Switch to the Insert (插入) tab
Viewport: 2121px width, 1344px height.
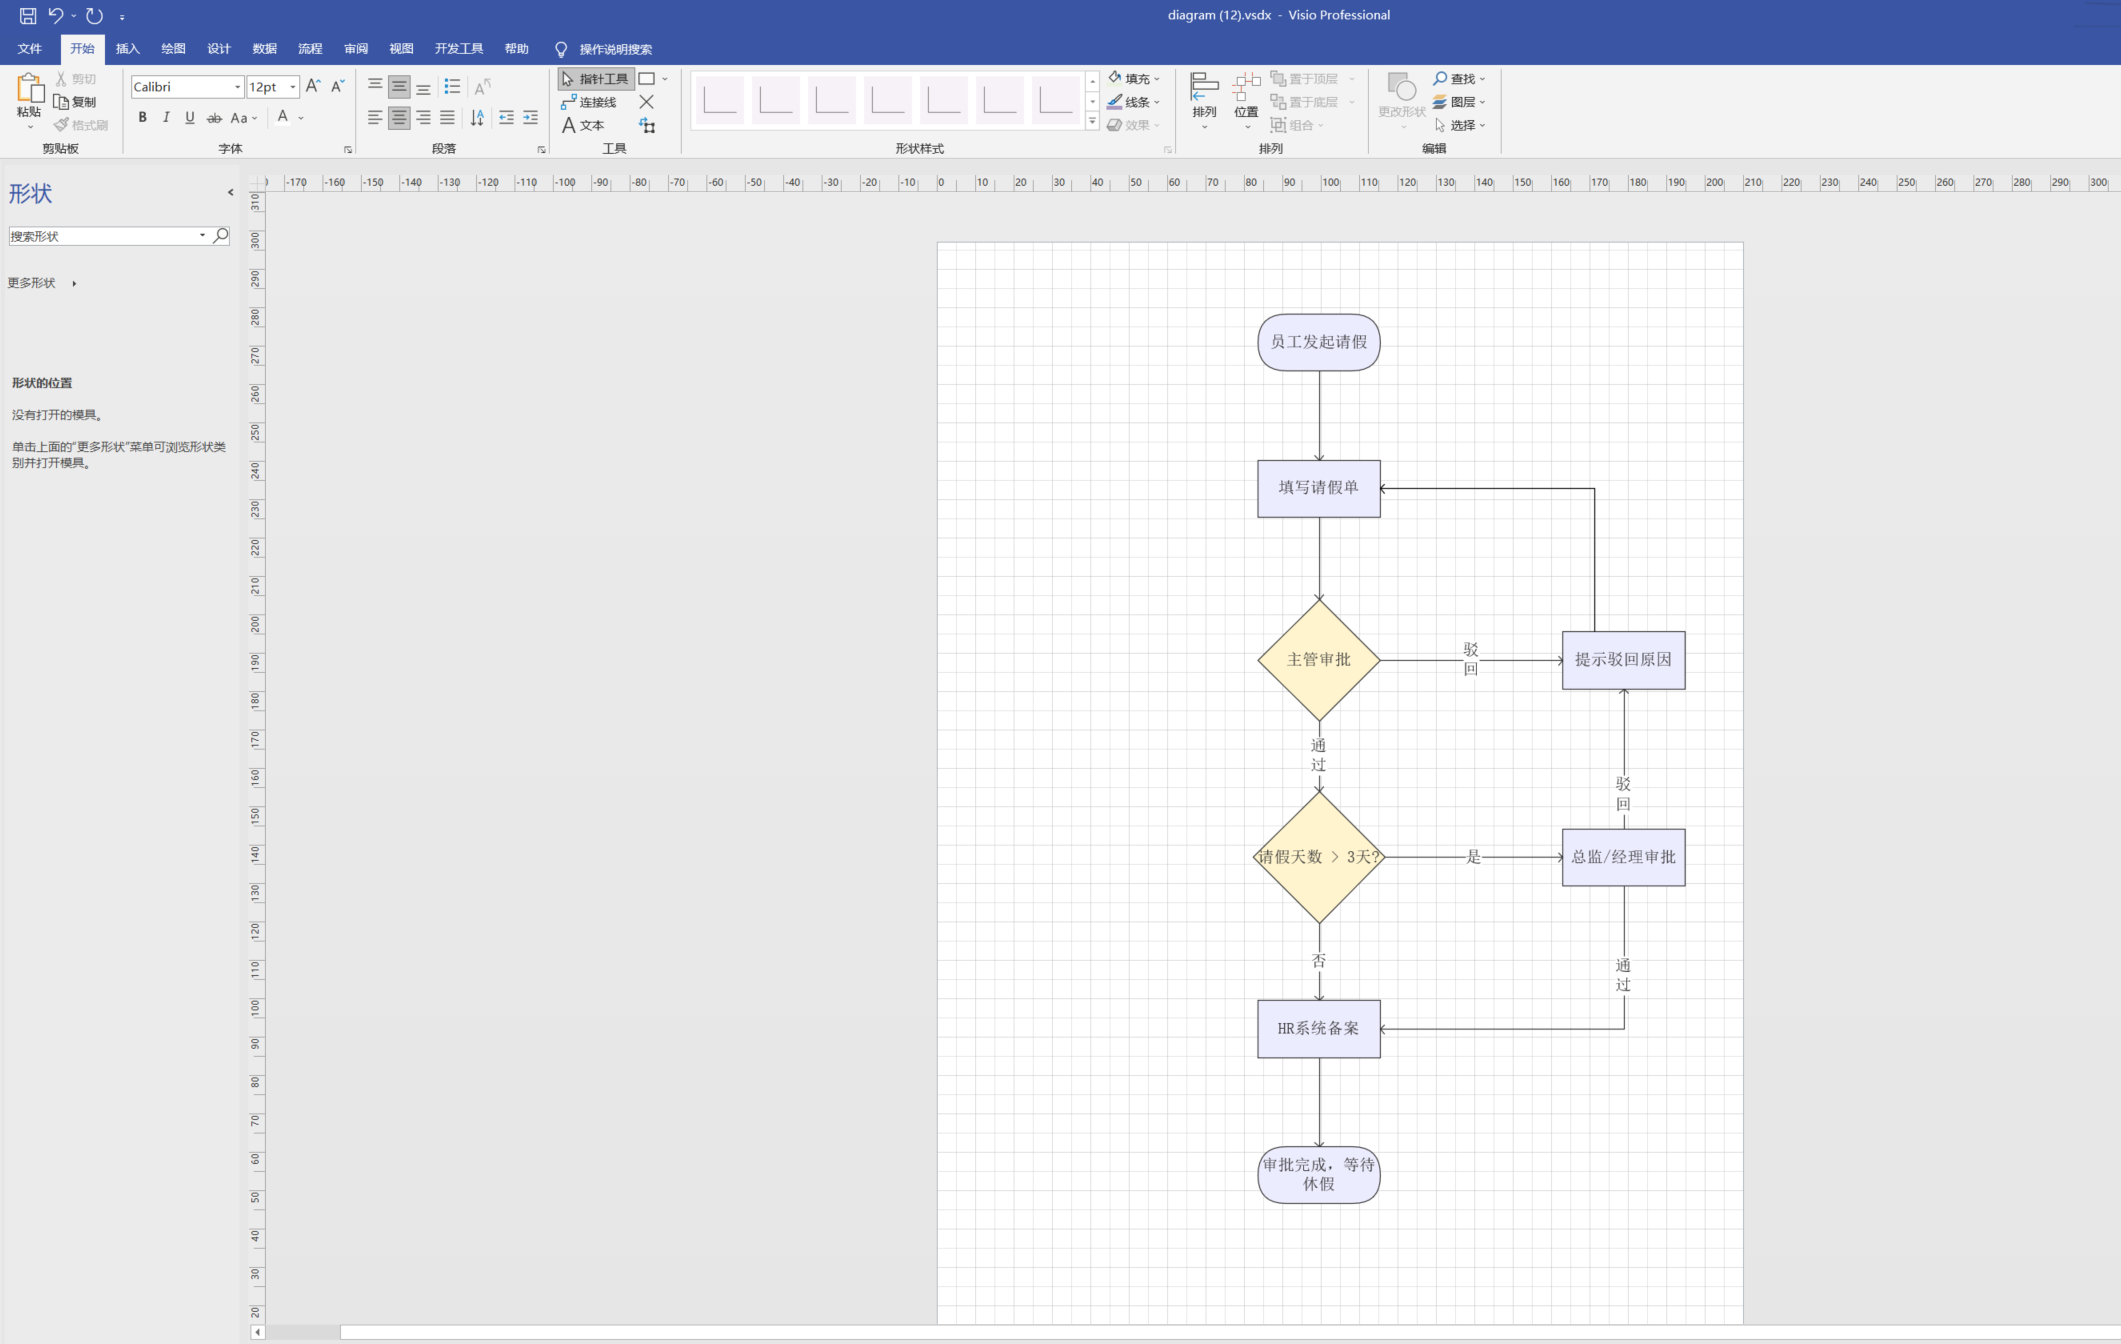point(127,49)
